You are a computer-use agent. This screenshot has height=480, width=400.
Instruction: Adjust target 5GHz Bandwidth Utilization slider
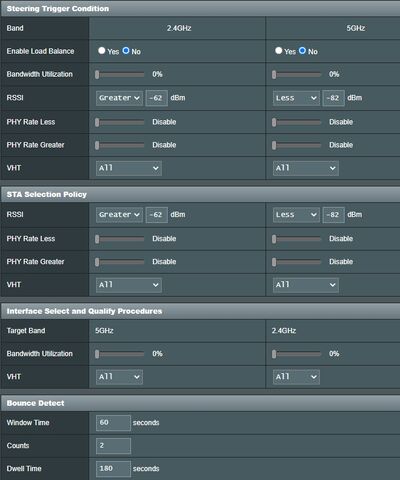click(x=120, y=354)
